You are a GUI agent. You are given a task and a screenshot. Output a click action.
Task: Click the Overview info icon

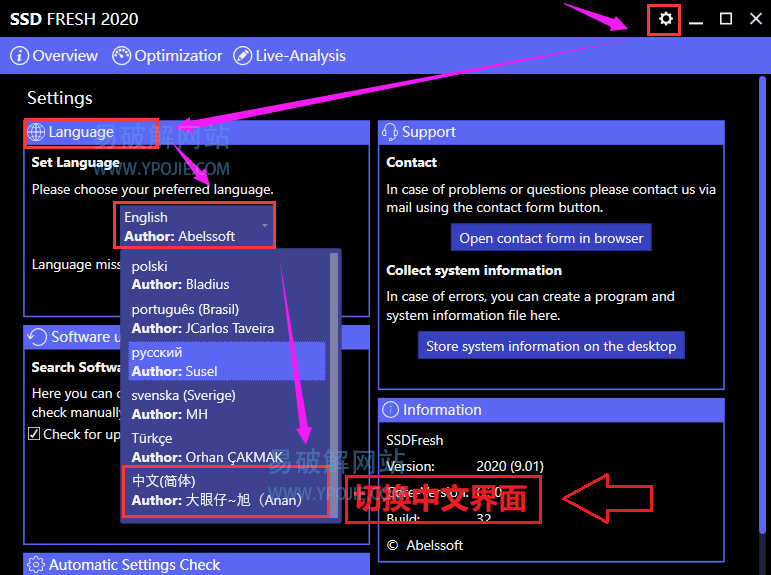[x=19, y=56]
